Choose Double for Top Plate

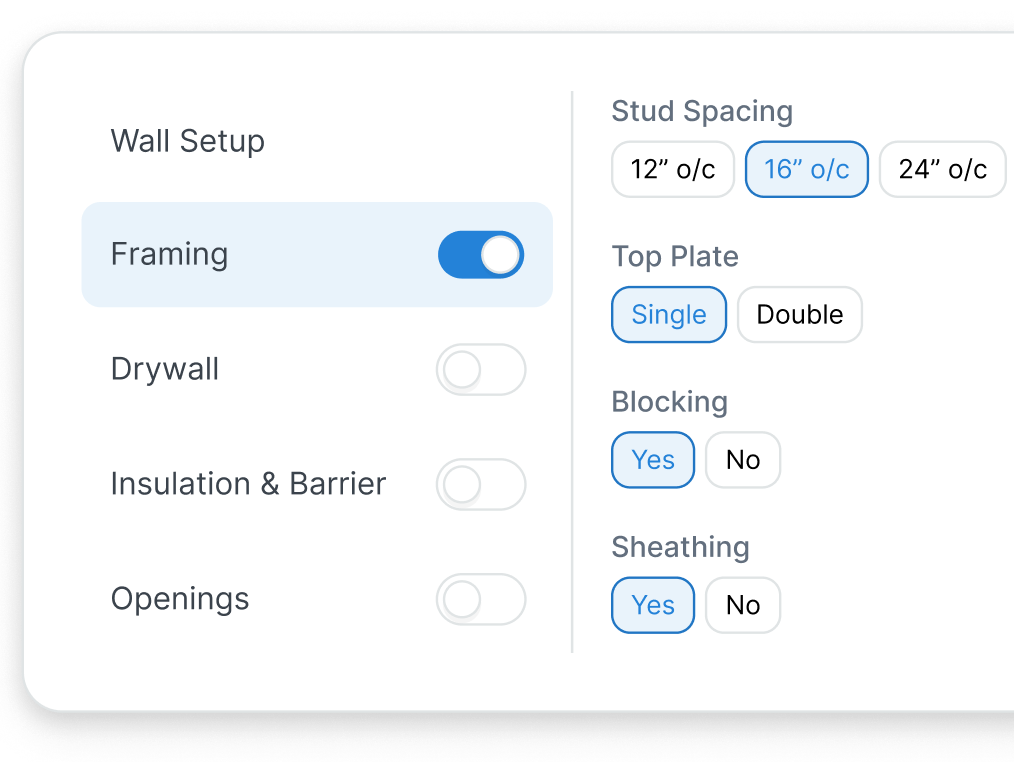pos(799,314)
